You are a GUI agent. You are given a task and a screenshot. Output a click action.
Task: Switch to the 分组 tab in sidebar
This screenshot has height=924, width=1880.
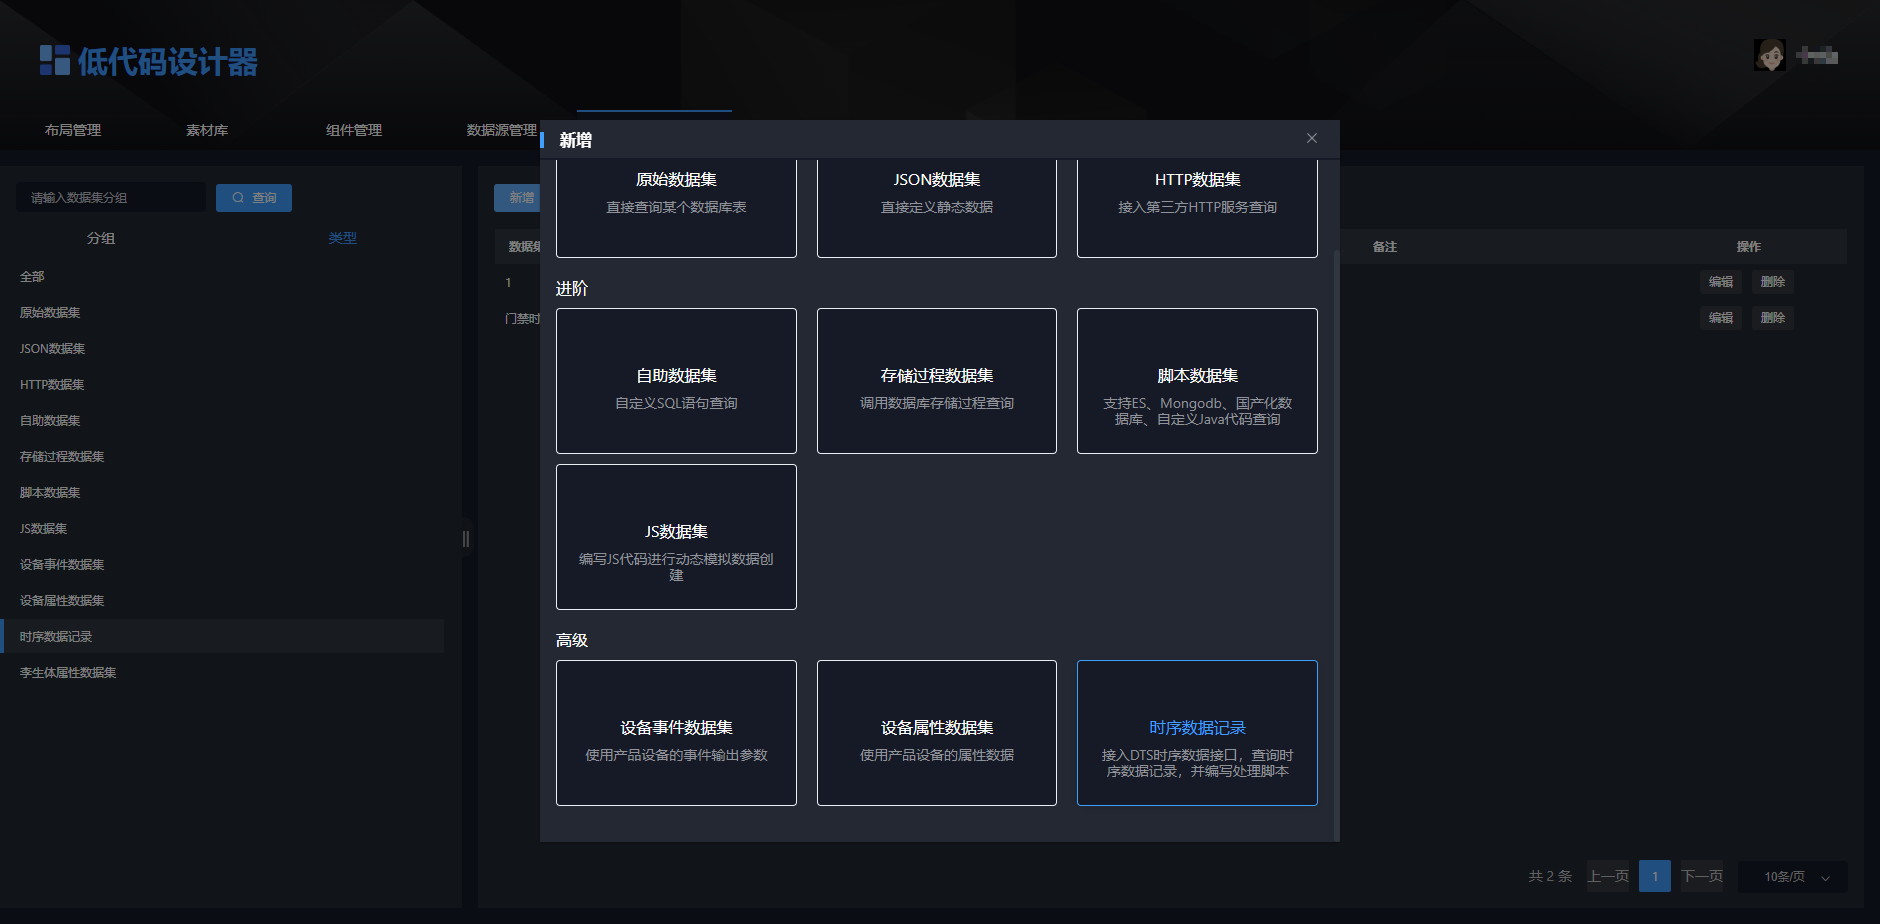click(101, 238)
